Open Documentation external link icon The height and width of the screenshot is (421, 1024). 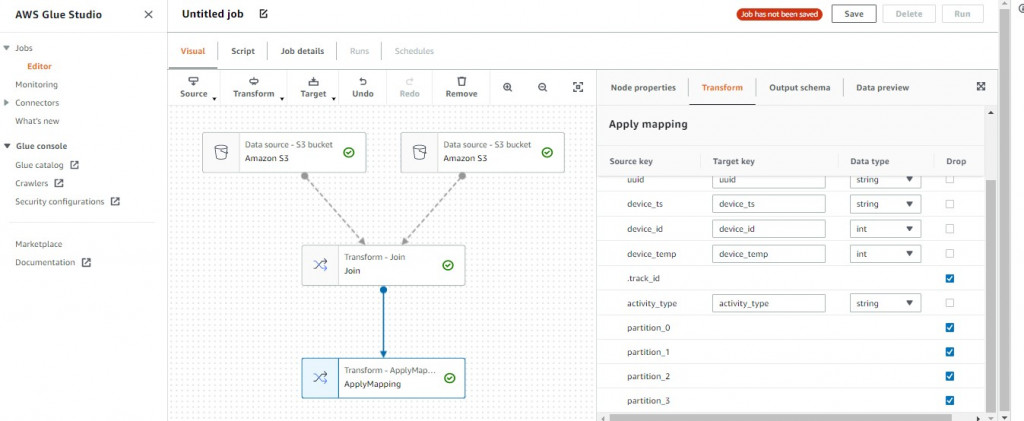(86, 262)
